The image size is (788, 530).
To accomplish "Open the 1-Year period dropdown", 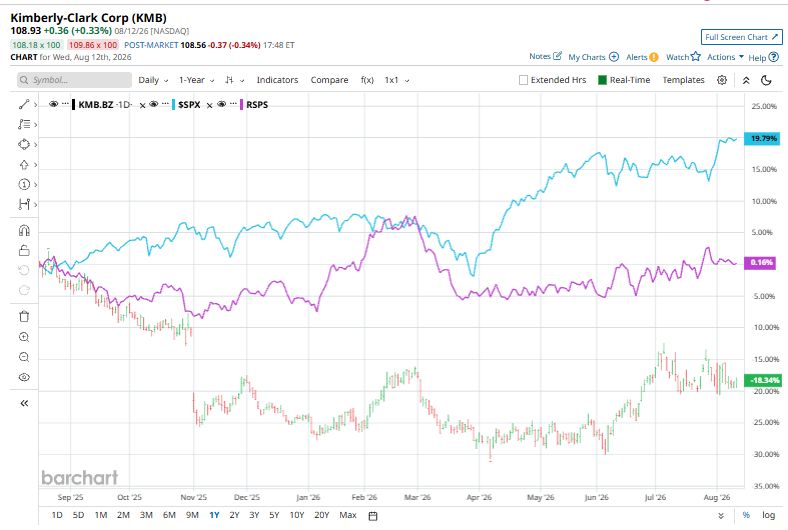I will 196,80.
